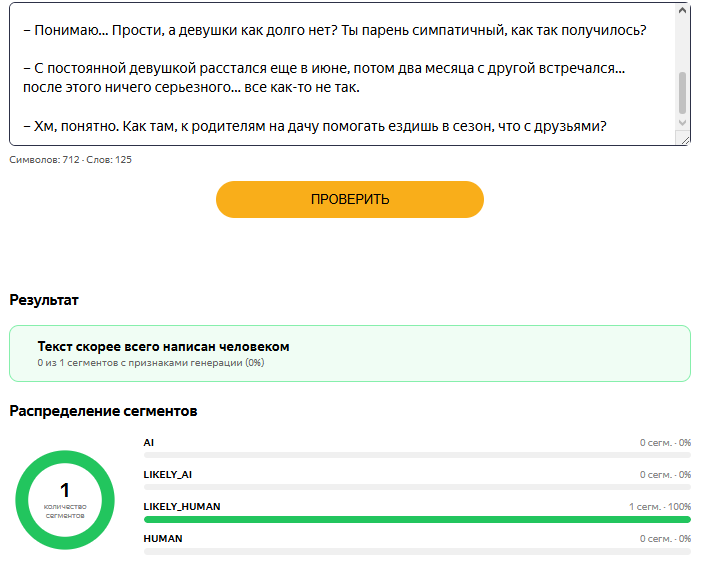Image resolution: width=706 pixels, height=571 pixels.
Task: Click the LIKELY_AI label
Action: point(167,475)
